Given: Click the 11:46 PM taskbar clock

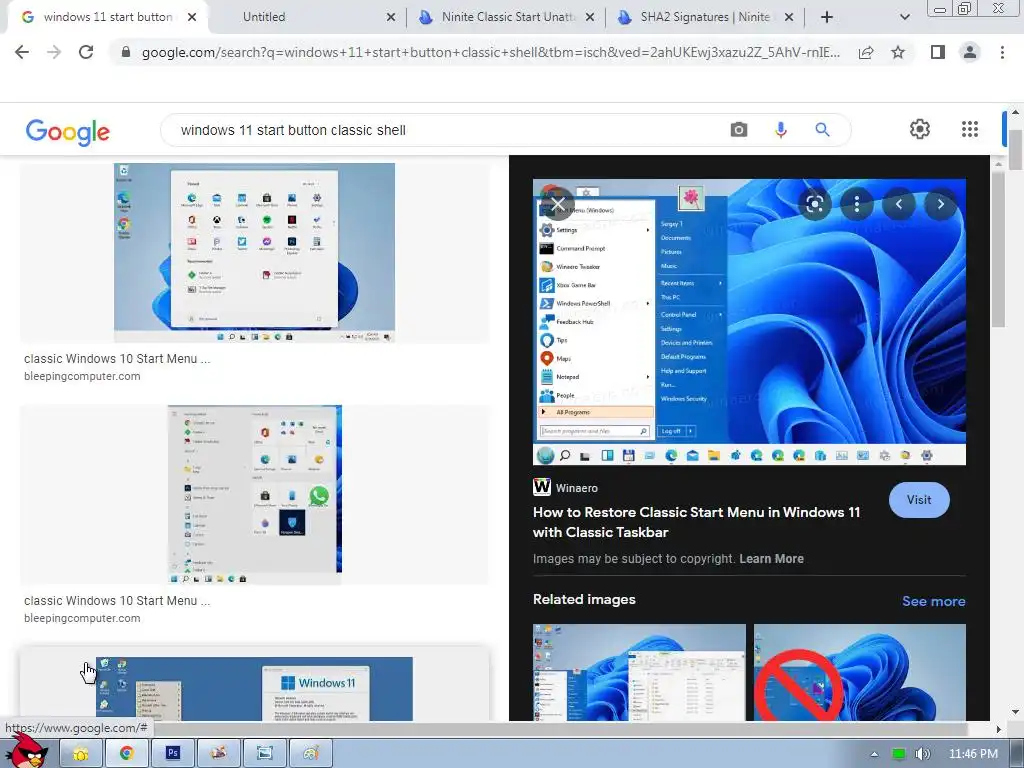Looking at the screenshot, I should coord(973,754).
